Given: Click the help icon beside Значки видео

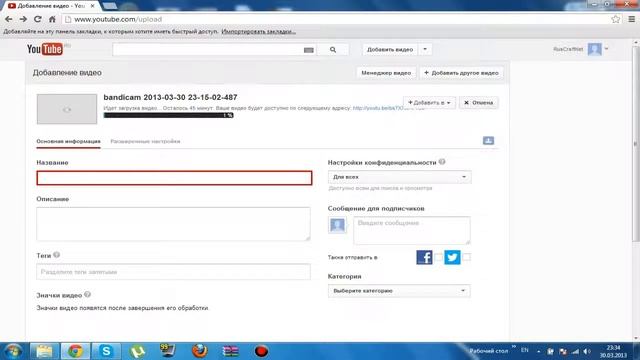Looking at the screenshot, I should pos(87,294).
